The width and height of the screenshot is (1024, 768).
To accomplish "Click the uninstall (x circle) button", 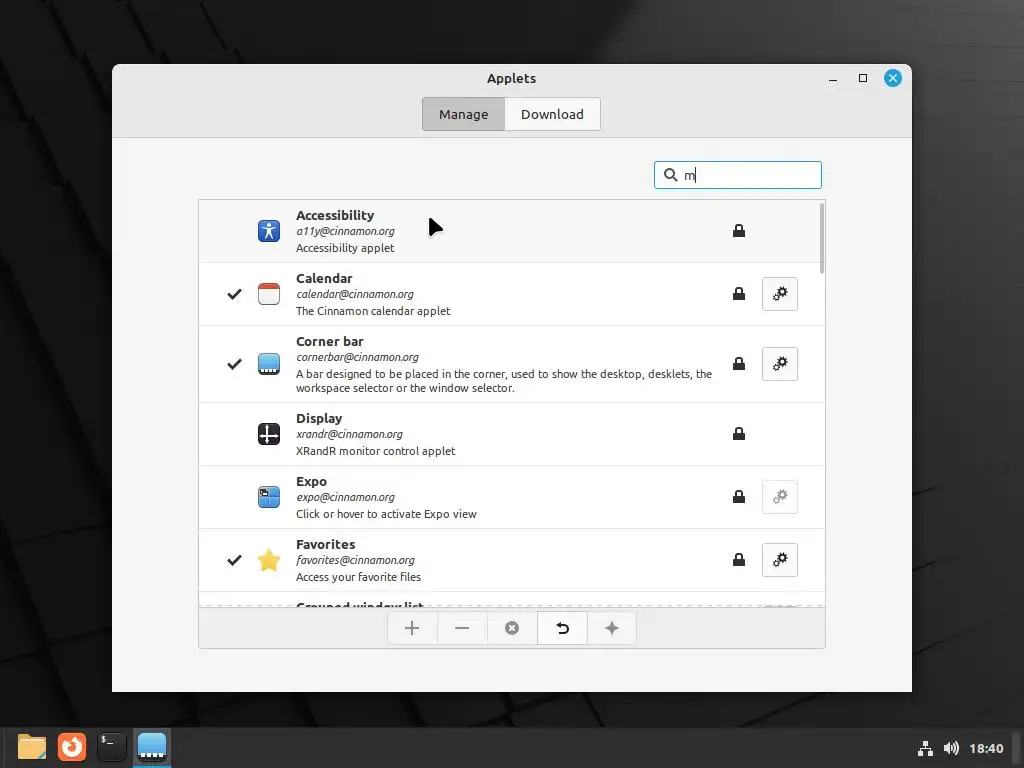I will (x=512, y=628).
